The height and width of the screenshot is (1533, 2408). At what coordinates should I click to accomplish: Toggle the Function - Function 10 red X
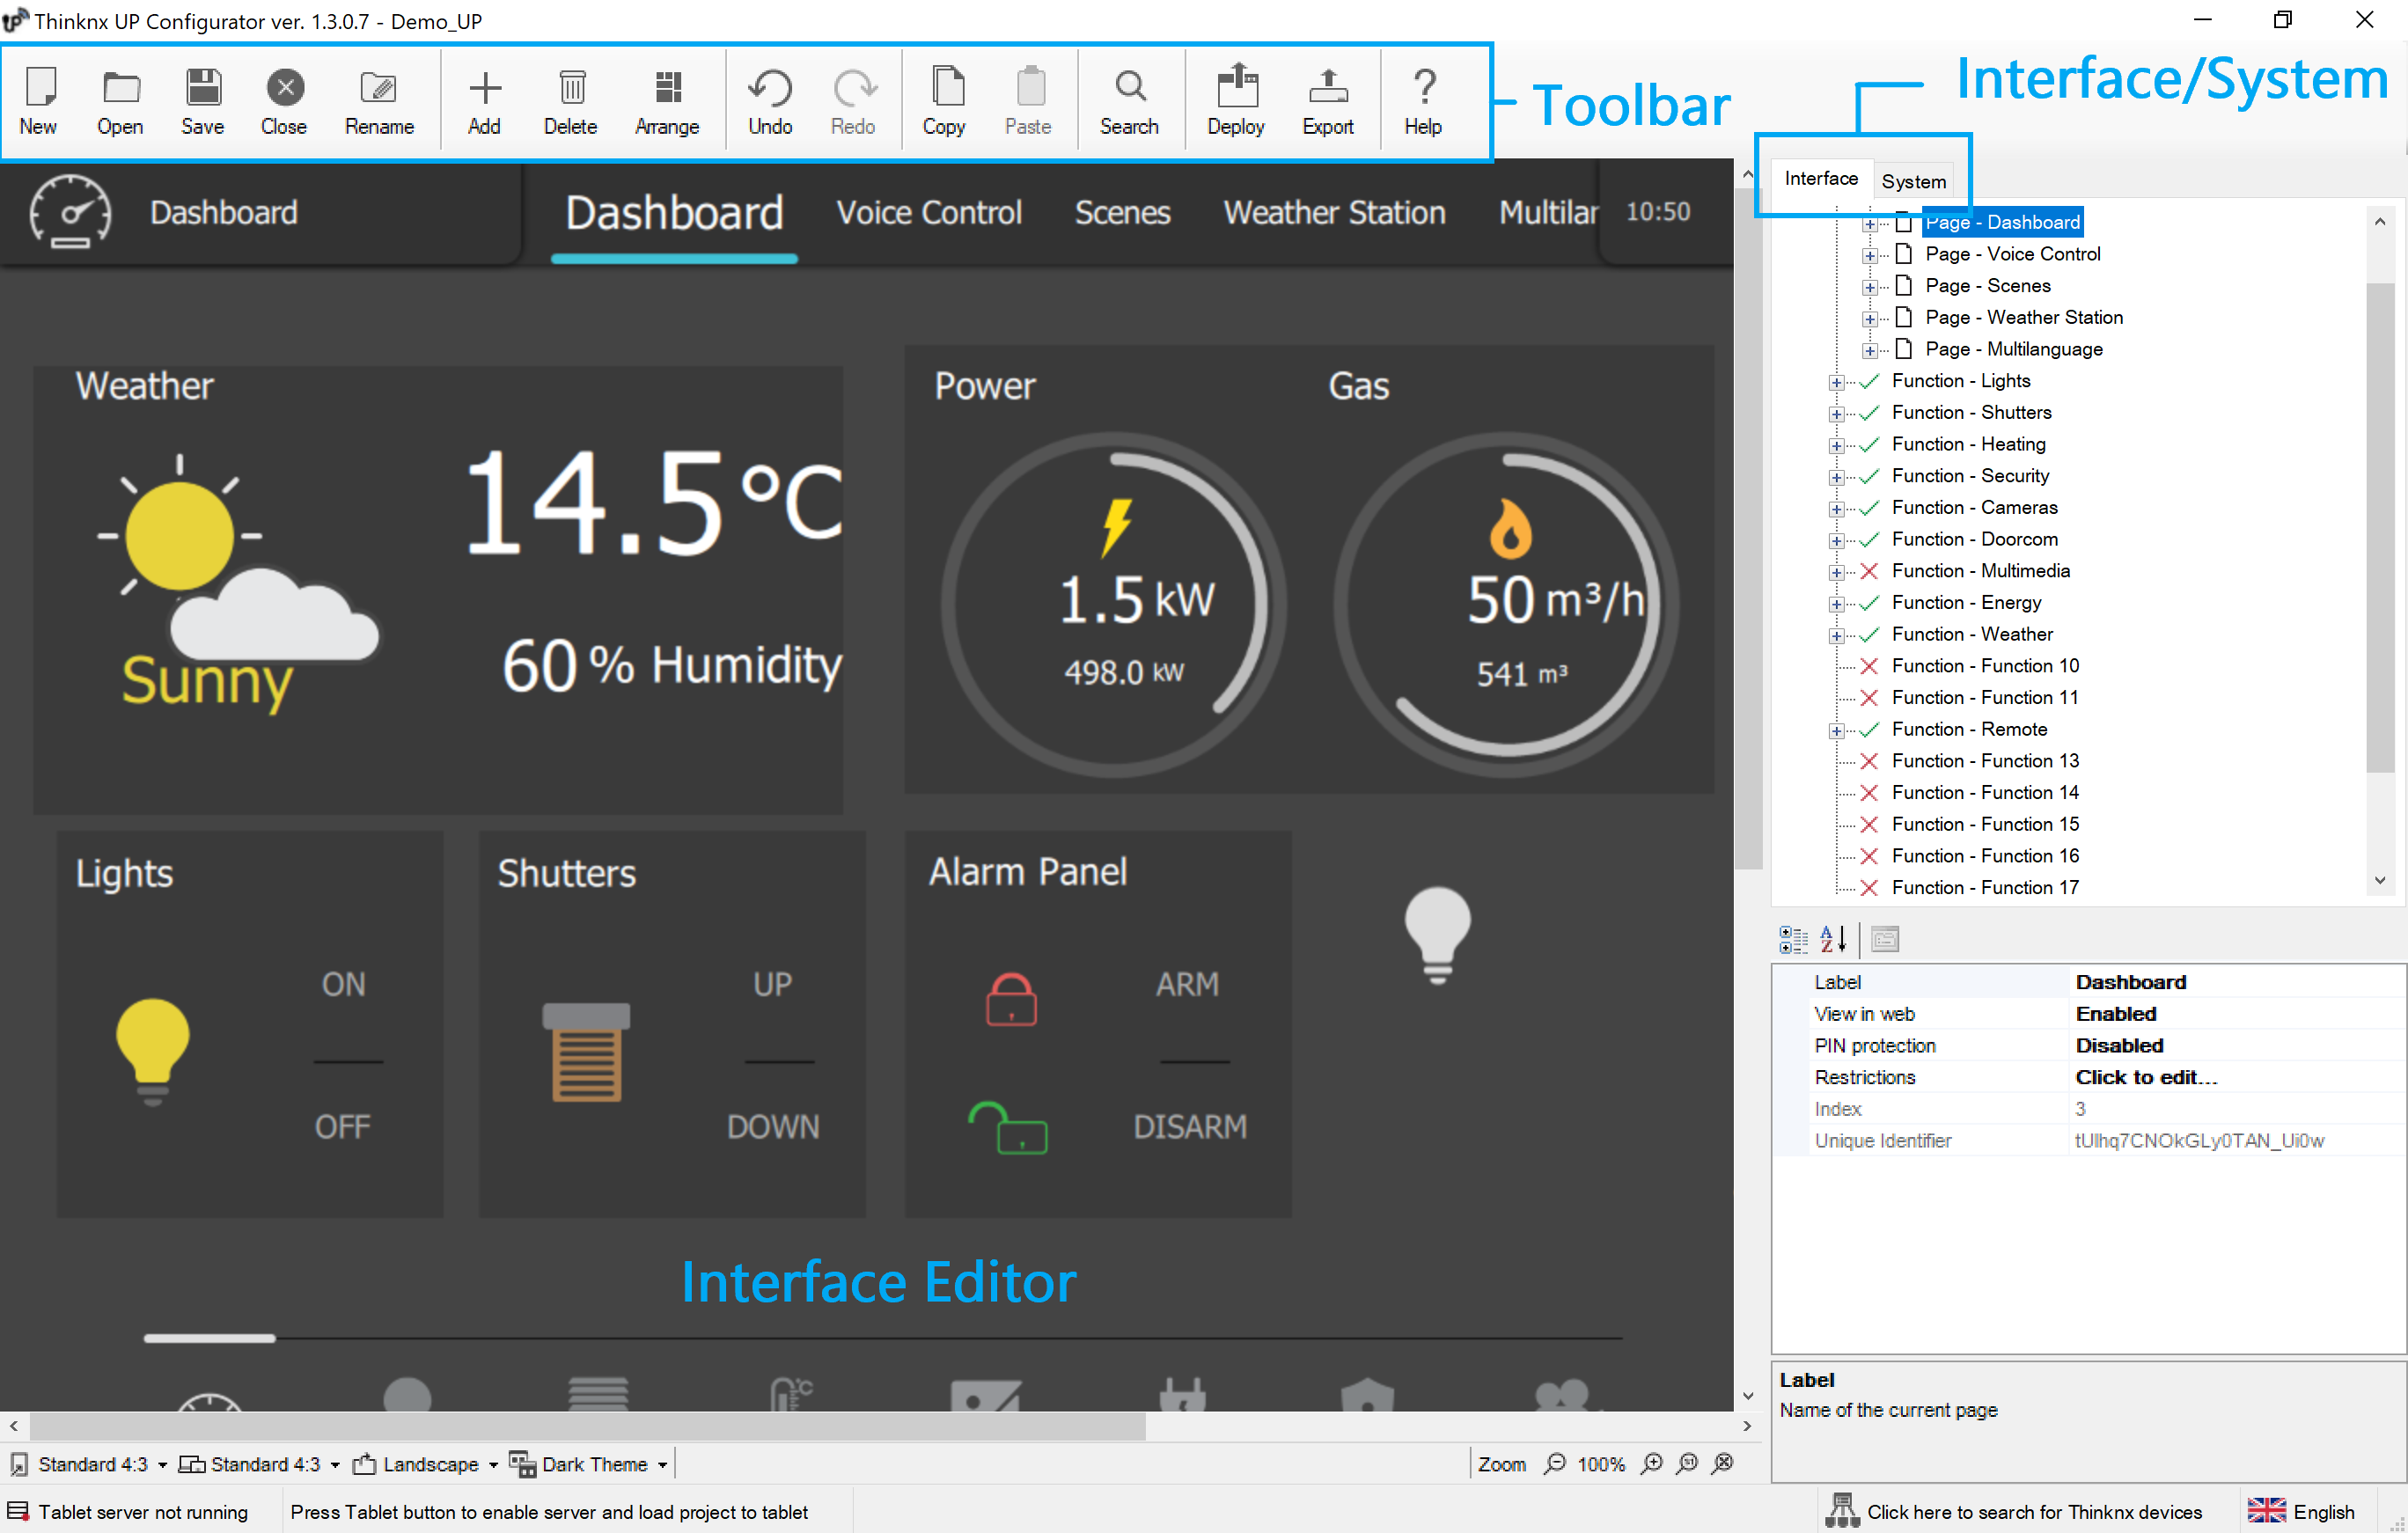pyautogui.click(x=1868, y=666)
